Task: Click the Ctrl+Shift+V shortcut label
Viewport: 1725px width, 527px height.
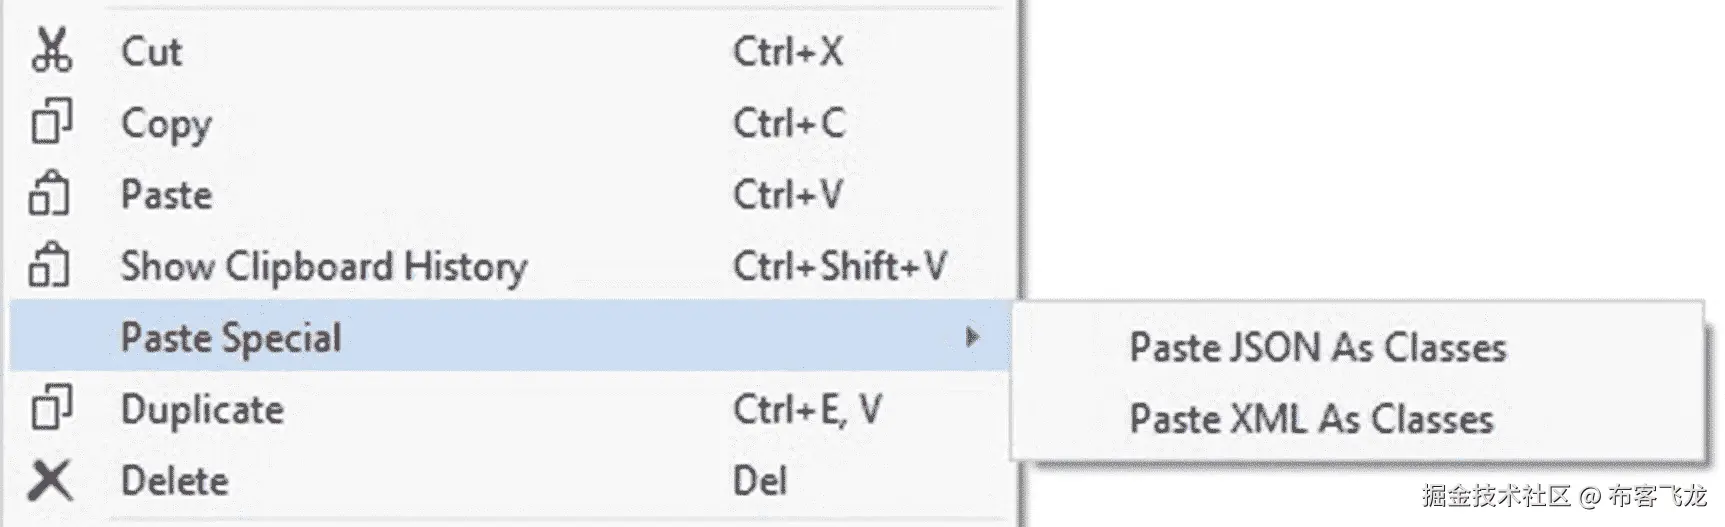Action: point(839,267)
